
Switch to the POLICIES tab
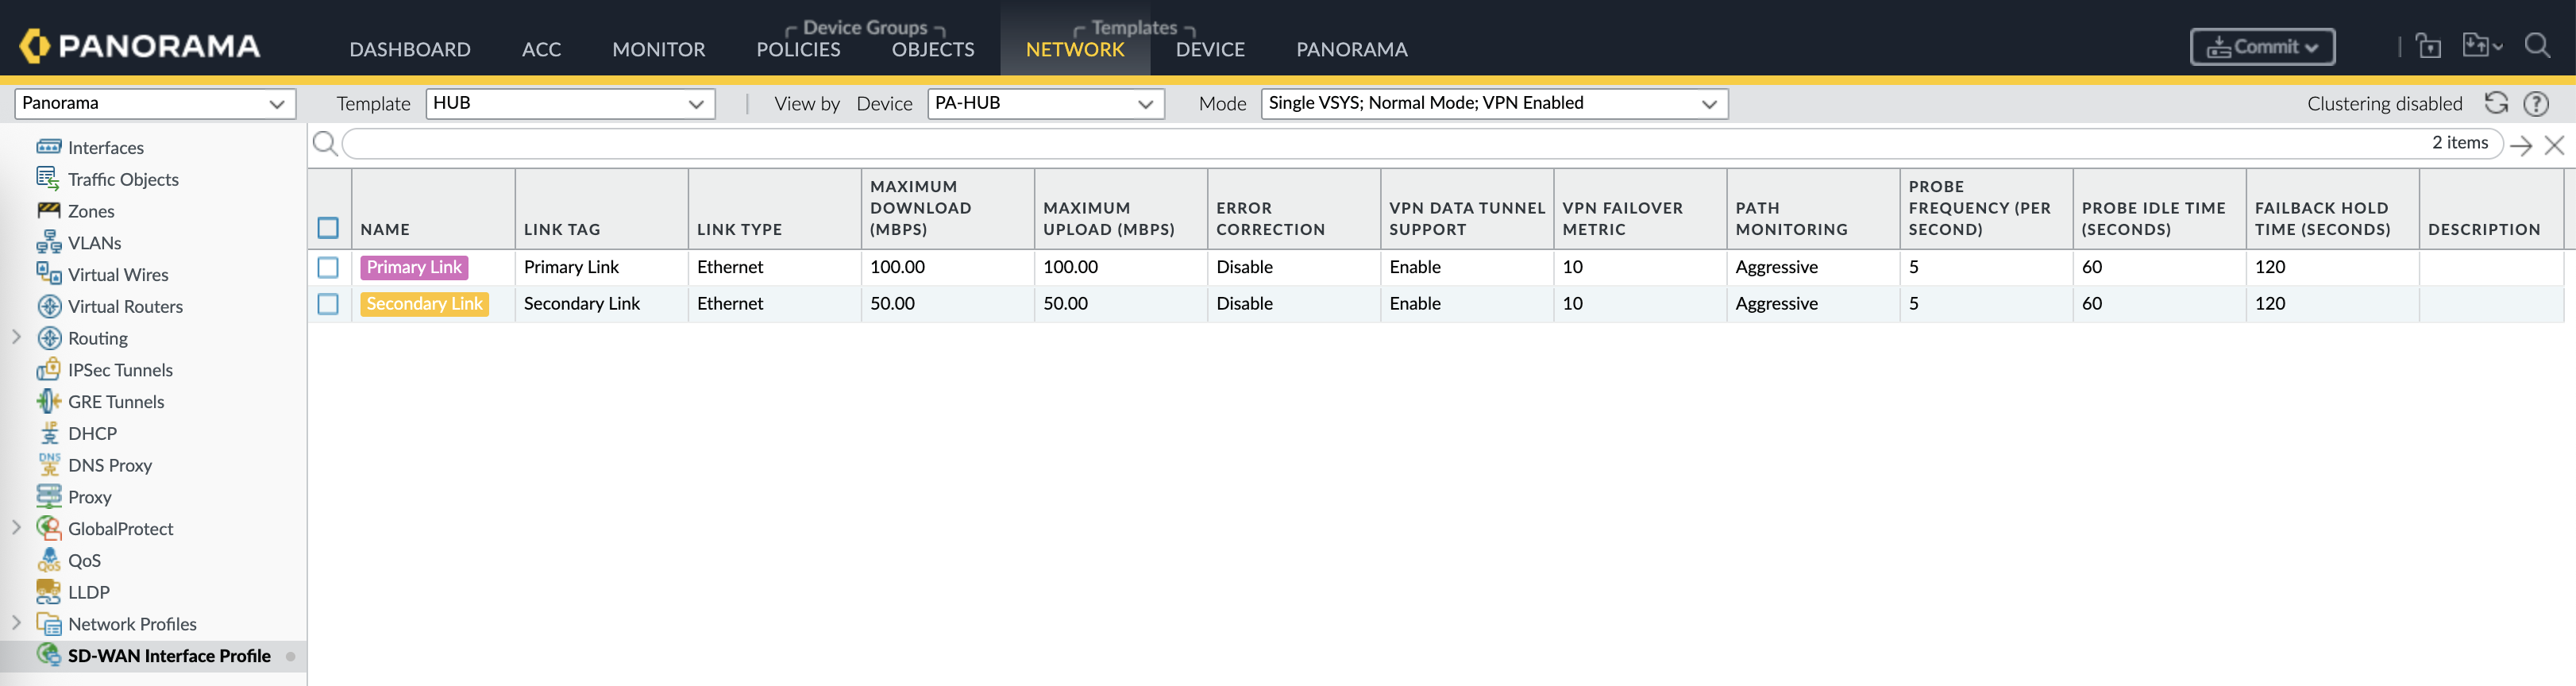(798, 49)
